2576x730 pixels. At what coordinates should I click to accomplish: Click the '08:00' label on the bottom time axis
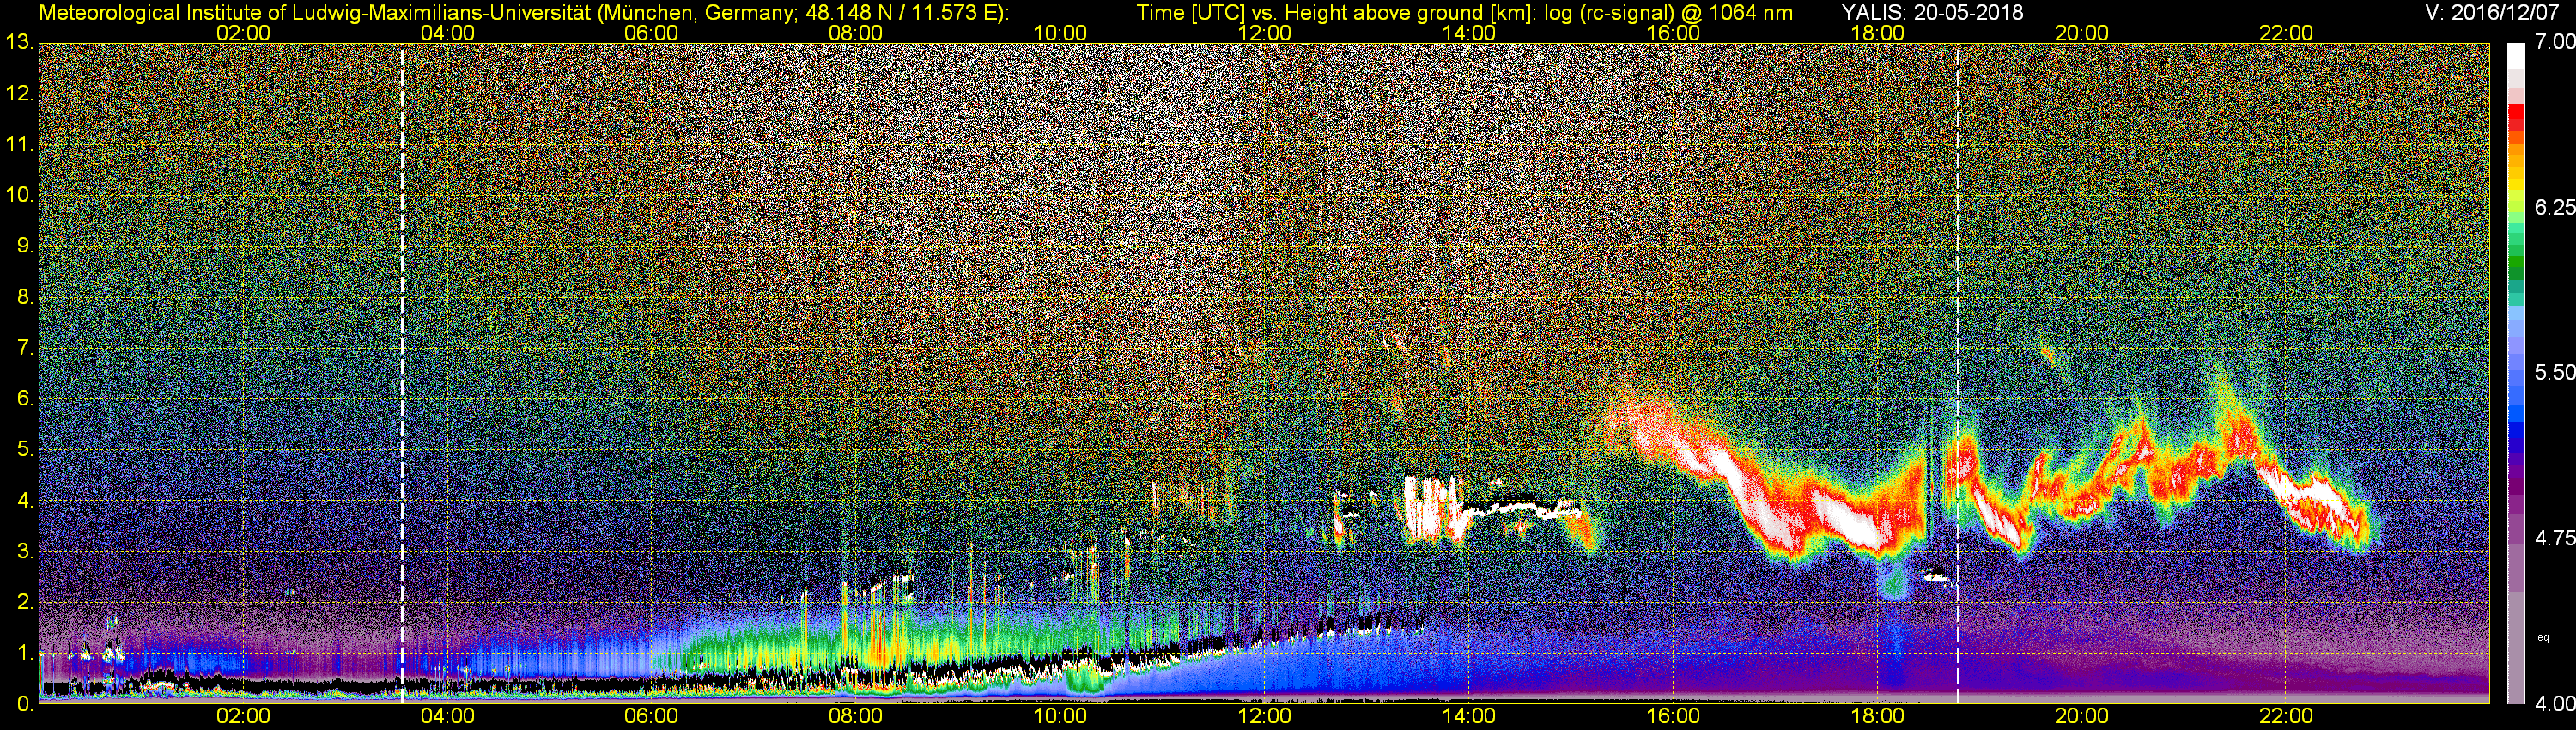tap(856, 717)
